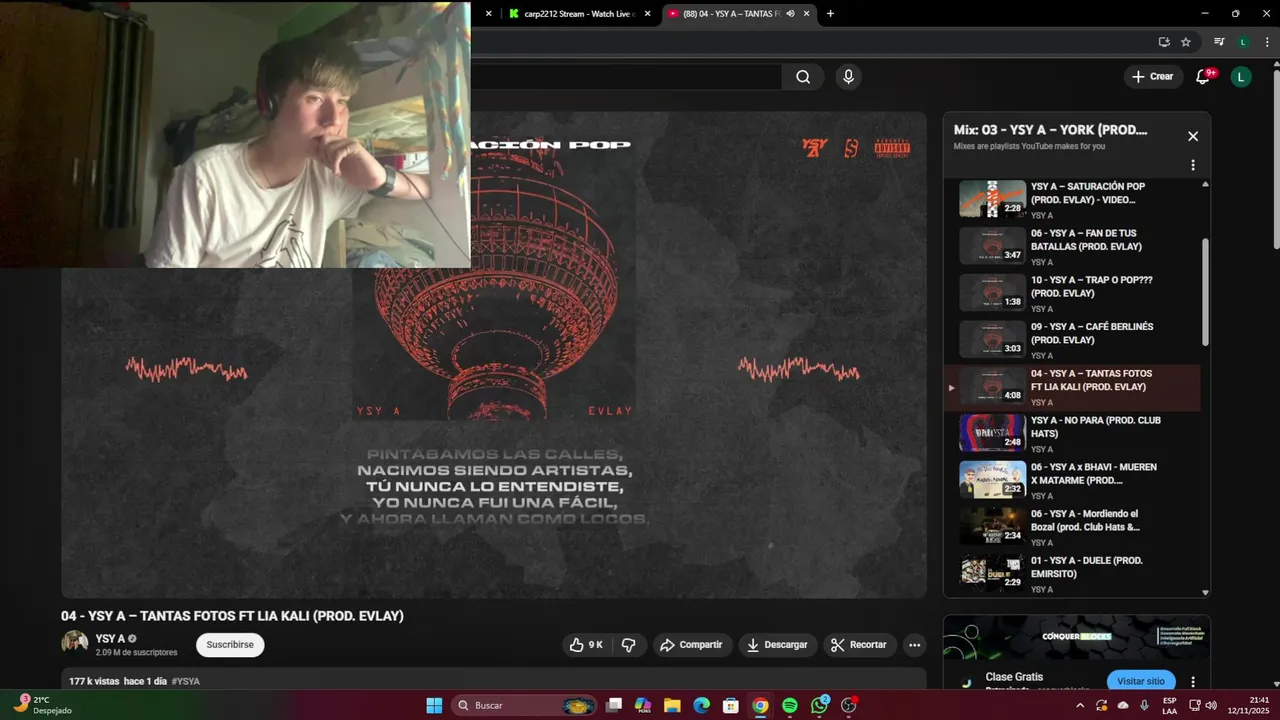This screenshot has height=720, width=1280.
Task: Switch to carp2212 Stream tab
Action: (x=578, y=14)
